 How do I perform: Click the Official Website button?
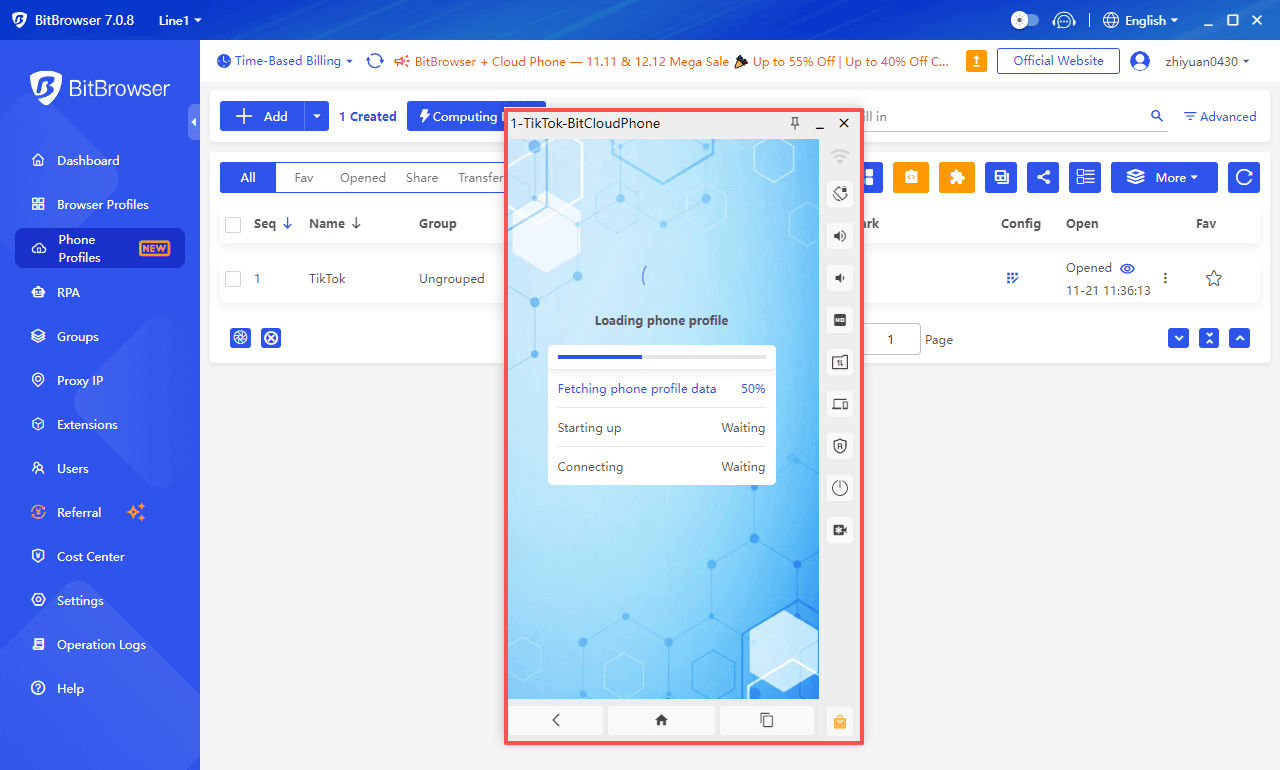(1057, 60)
